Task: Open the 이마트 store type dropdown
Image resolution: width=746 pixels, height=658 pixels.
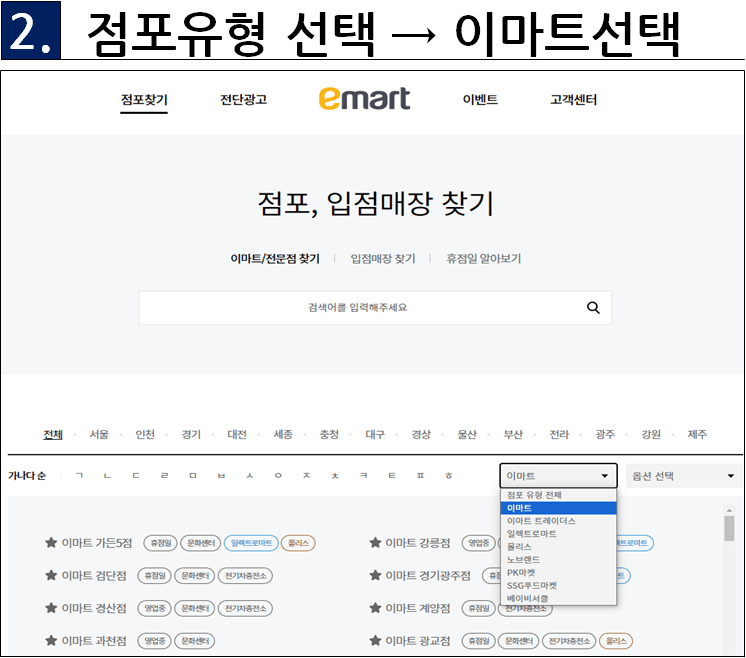Action: pyautogui.click(x=558, y=476)
